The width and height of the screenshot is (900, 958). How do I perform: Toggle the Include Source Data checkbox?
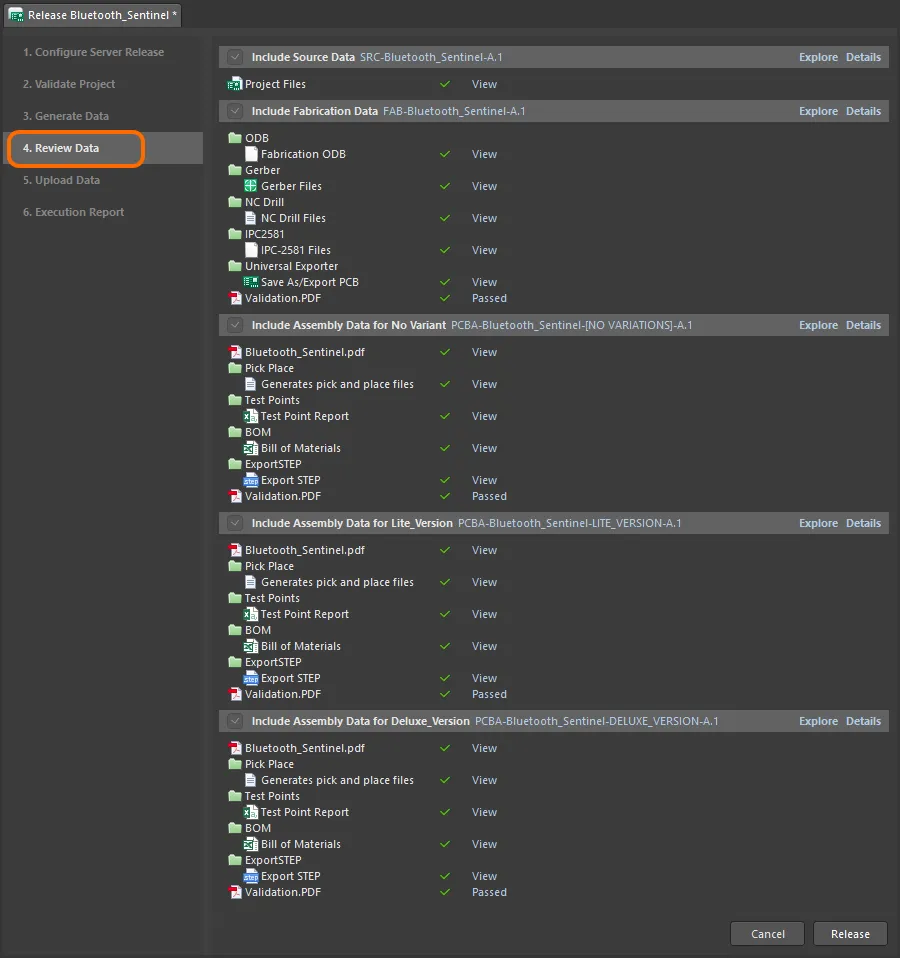click(x=235, y=58)
